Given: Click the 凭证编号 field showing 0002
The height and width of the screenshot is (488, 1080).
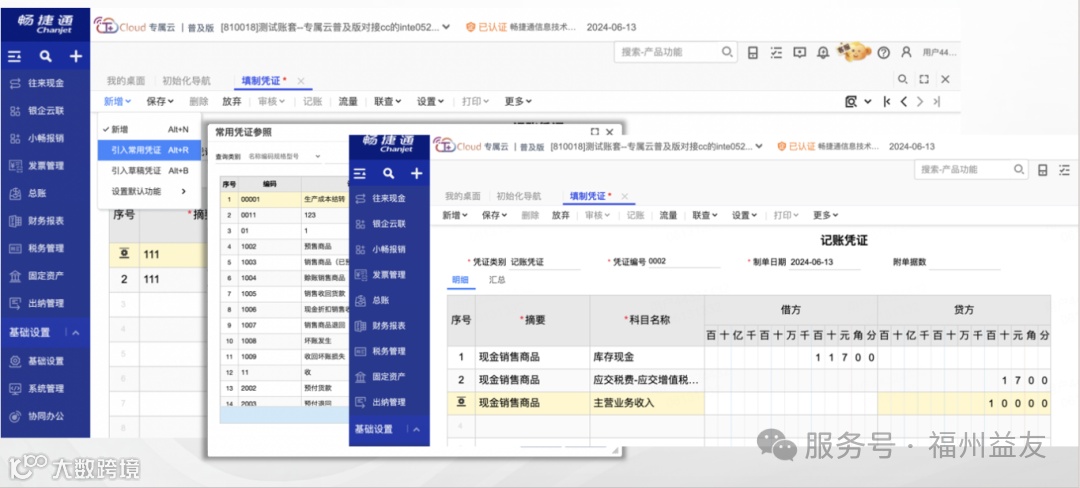Looking at the screenshot, I should pyautogui.click(x=684, y=262).
